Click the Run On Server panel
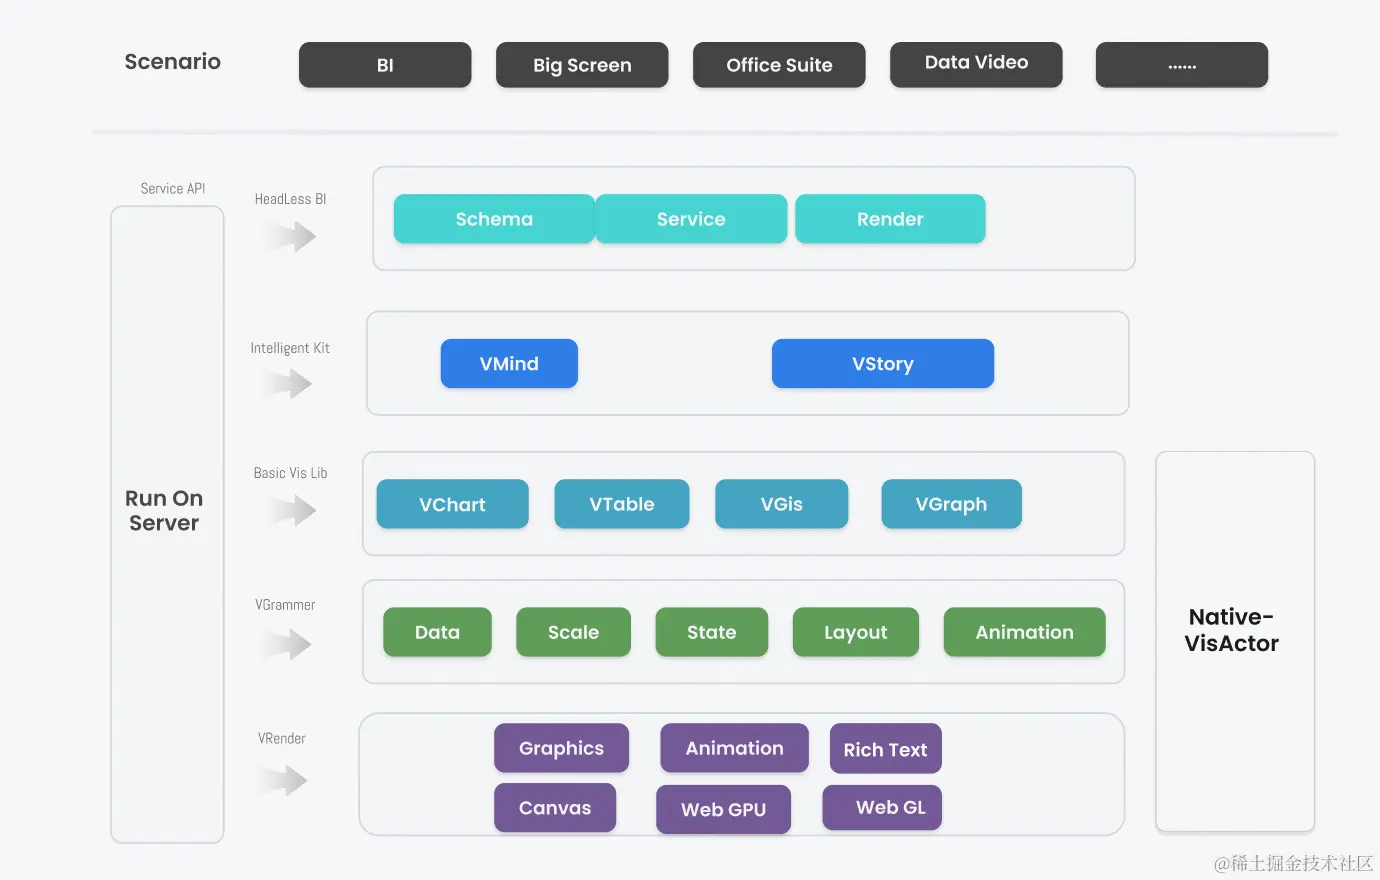 [x=167, y=524]
